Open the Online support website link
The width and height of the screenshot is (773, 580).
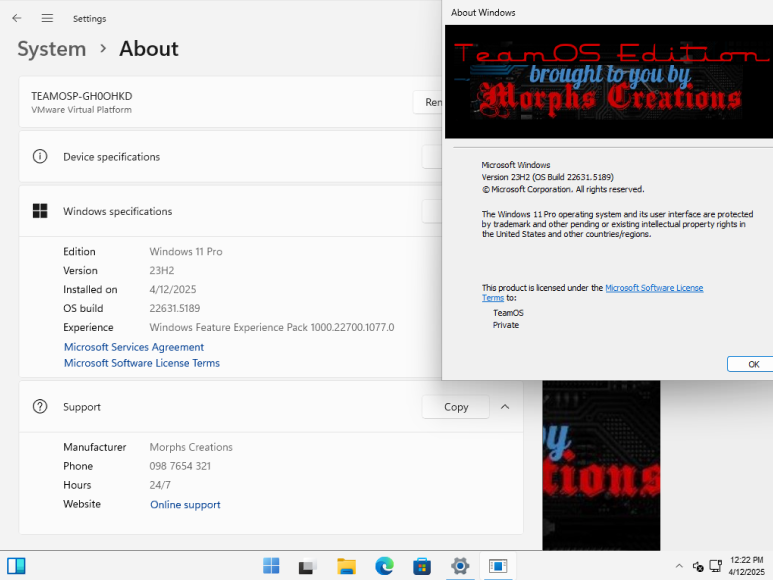185,505
